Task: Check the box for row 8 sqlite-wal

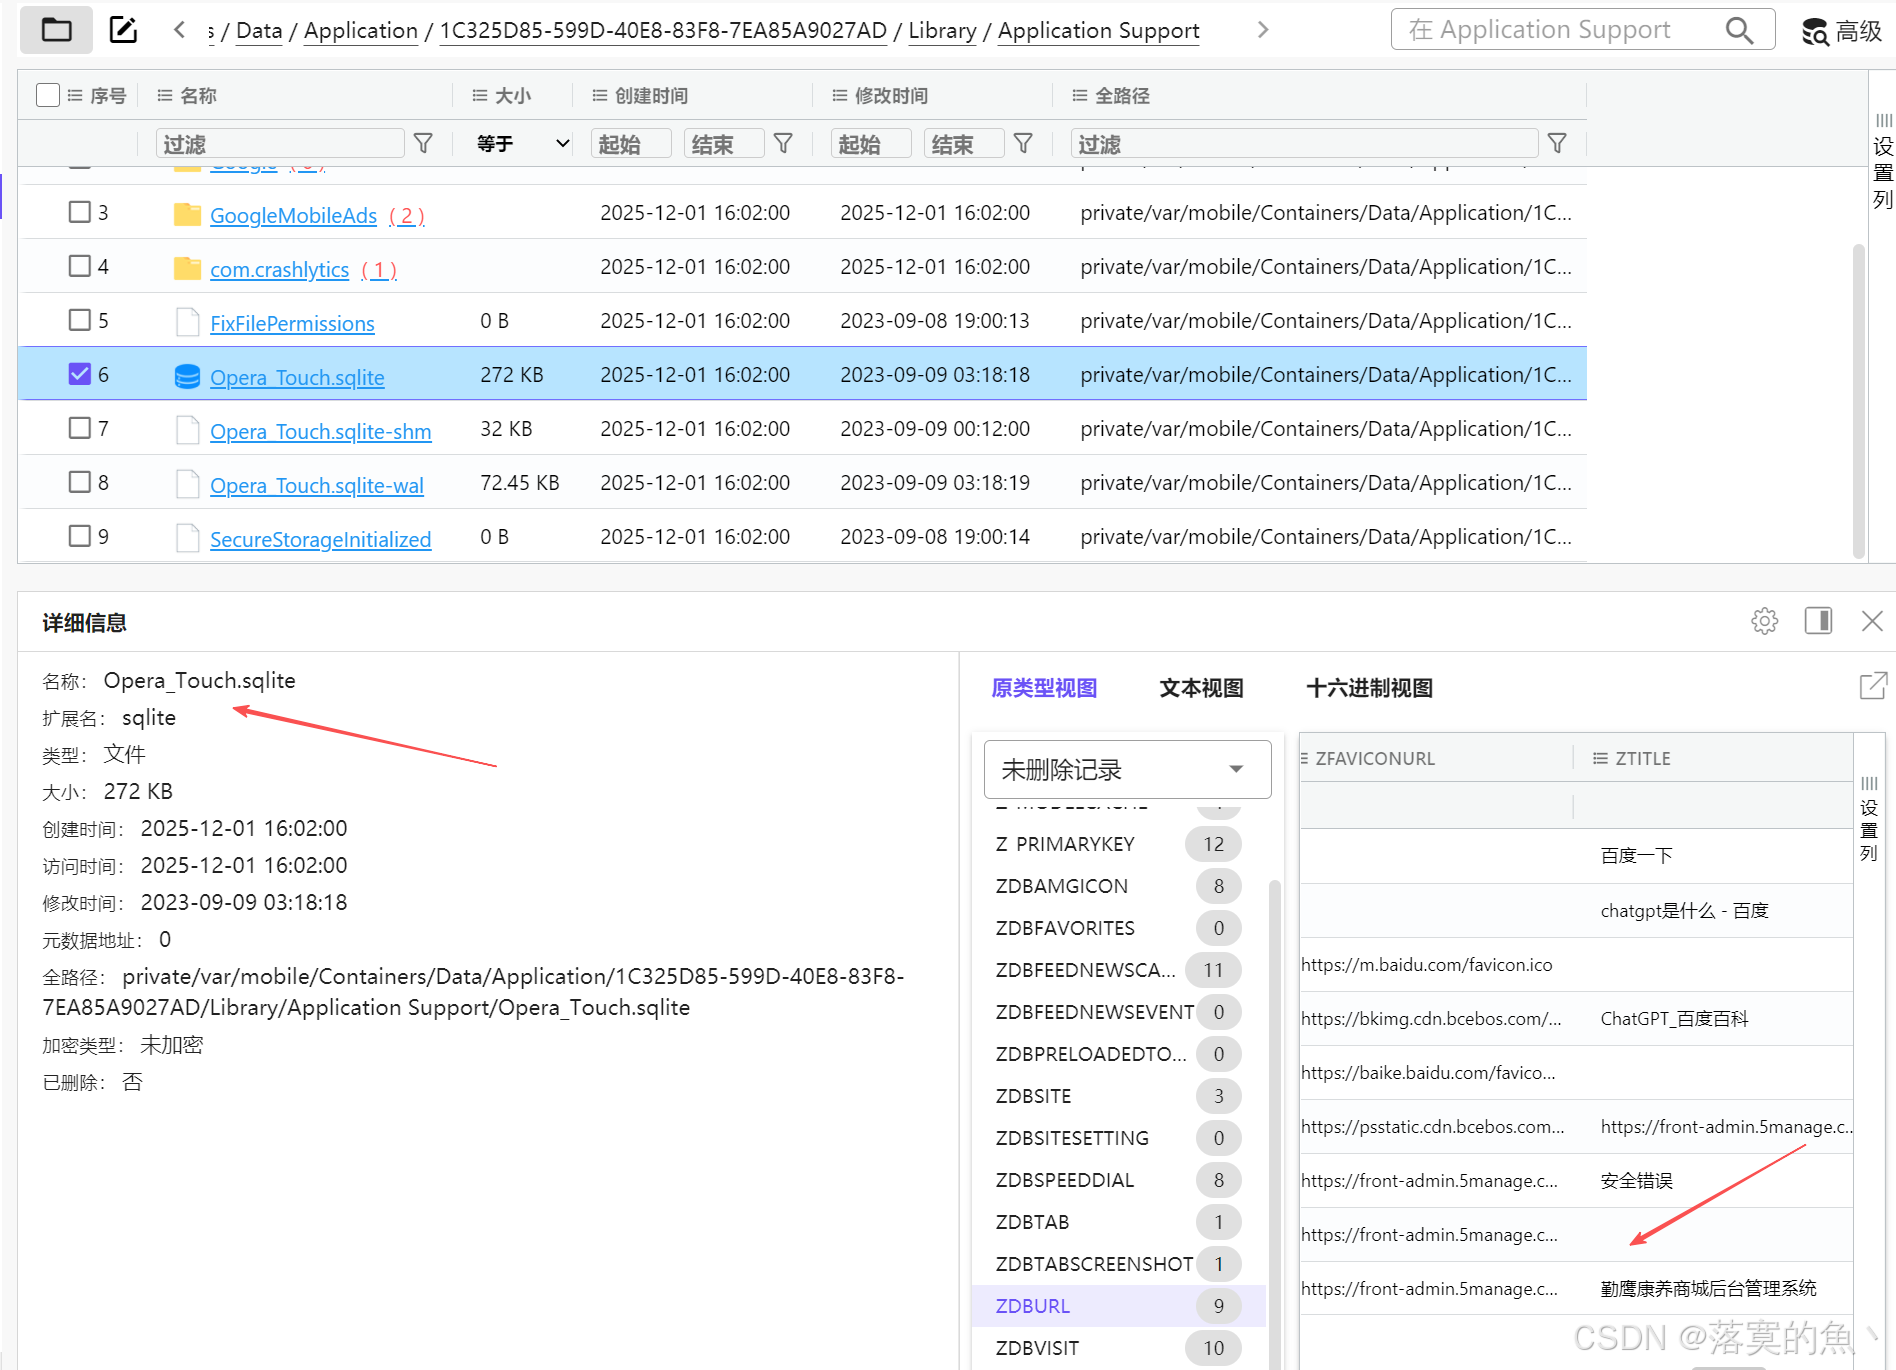Action: 80,482
